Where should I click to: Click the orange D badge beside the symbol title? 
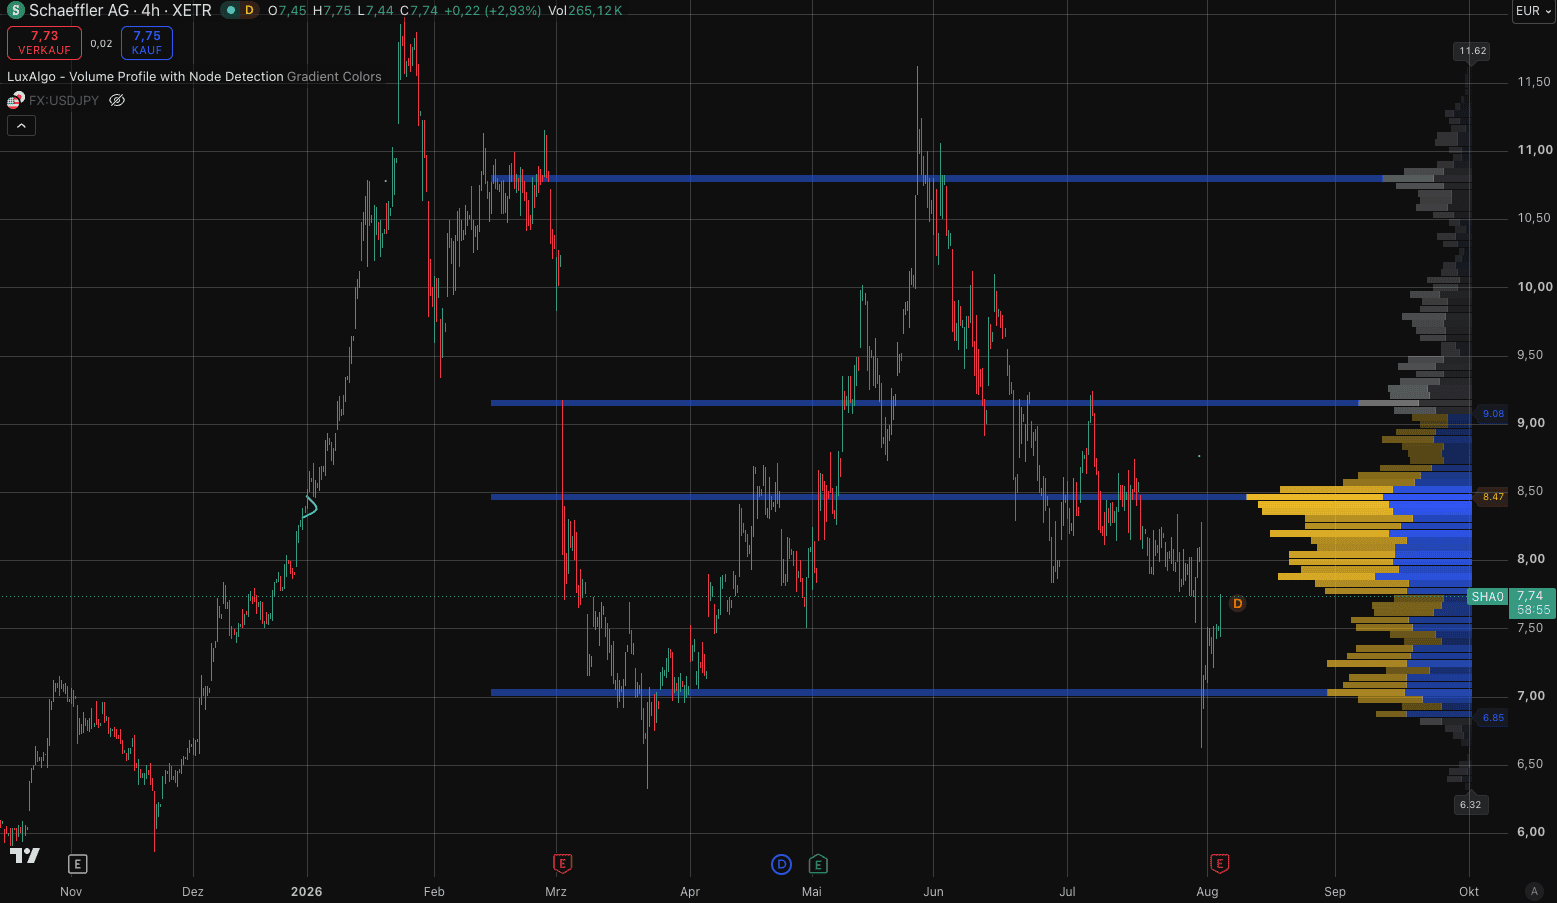click(249, 11)
